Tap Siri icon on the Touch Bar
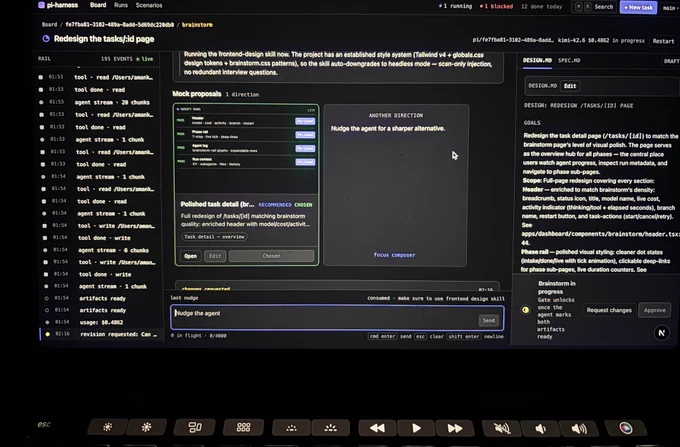This screenshot has width=680, height=447. [x=626, y=428]
